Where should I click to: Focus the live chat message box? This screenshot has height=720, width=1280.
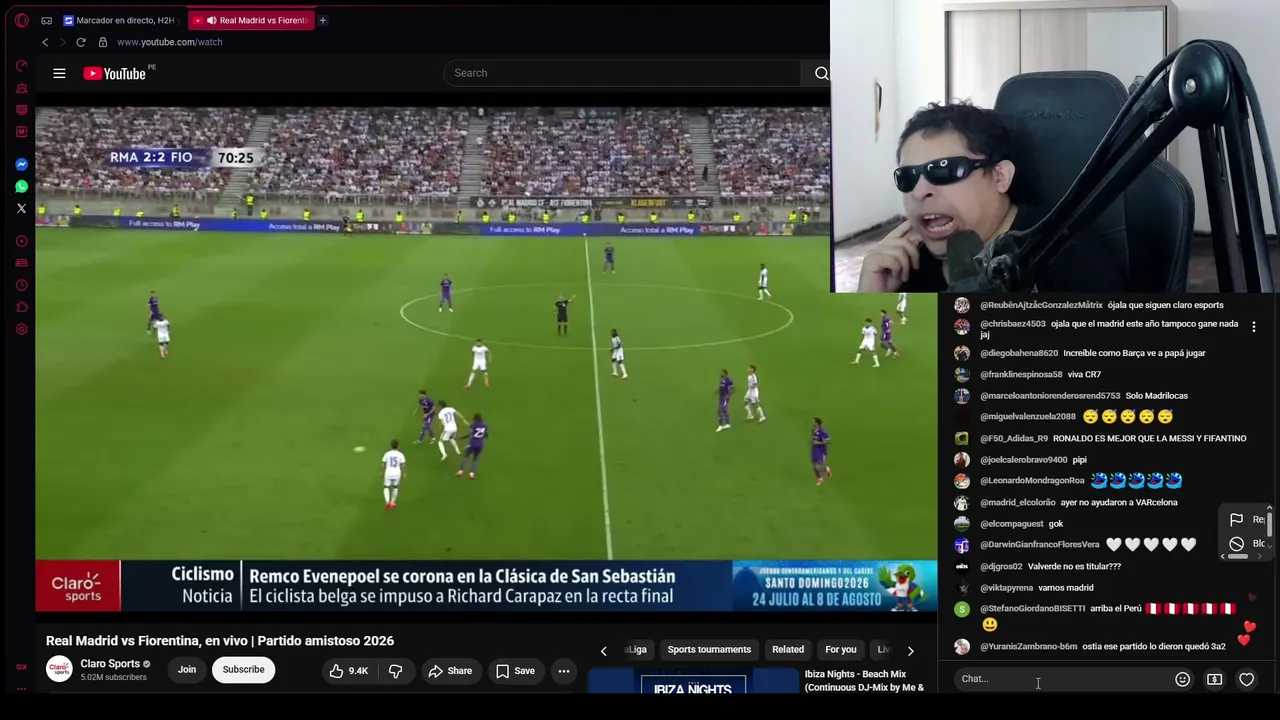point(1062,679)
